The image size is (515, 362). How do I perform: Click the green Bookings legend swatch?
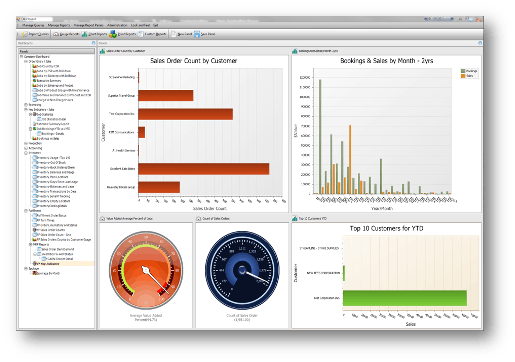click(x=463, y=71)
